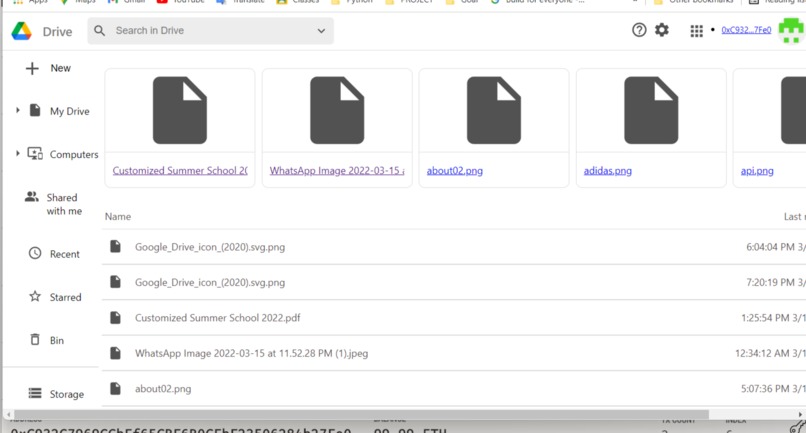Click the Recent clock icon
Screen dimensions: 806x433
35,253
